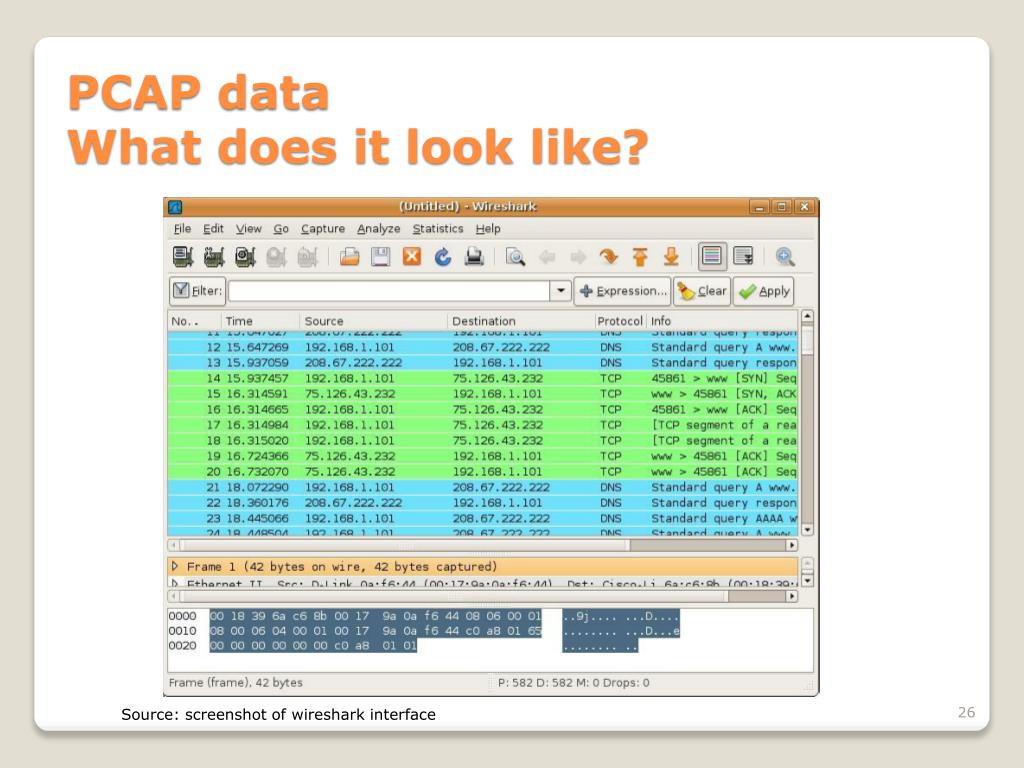
Task: Open filter history dropdown arrow
Action: pyautogui.click(x=560, y=291)
